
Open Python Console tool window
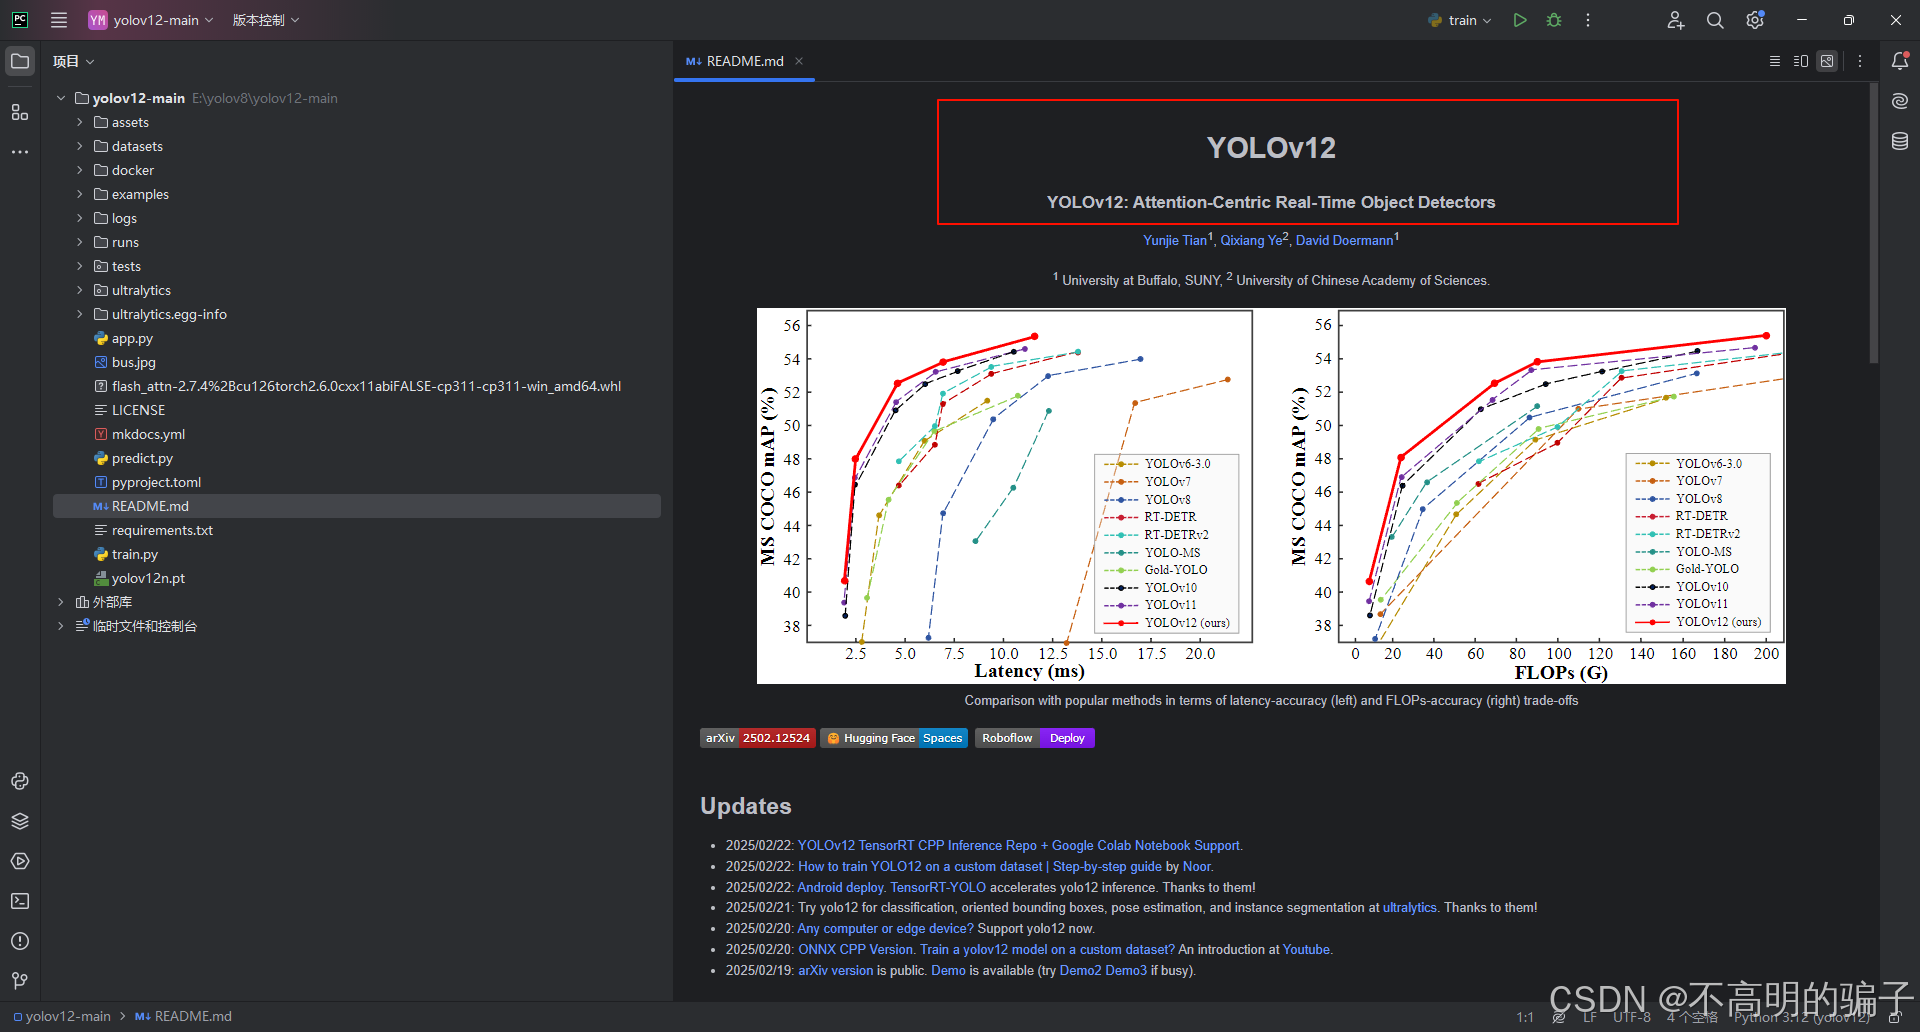20,781
